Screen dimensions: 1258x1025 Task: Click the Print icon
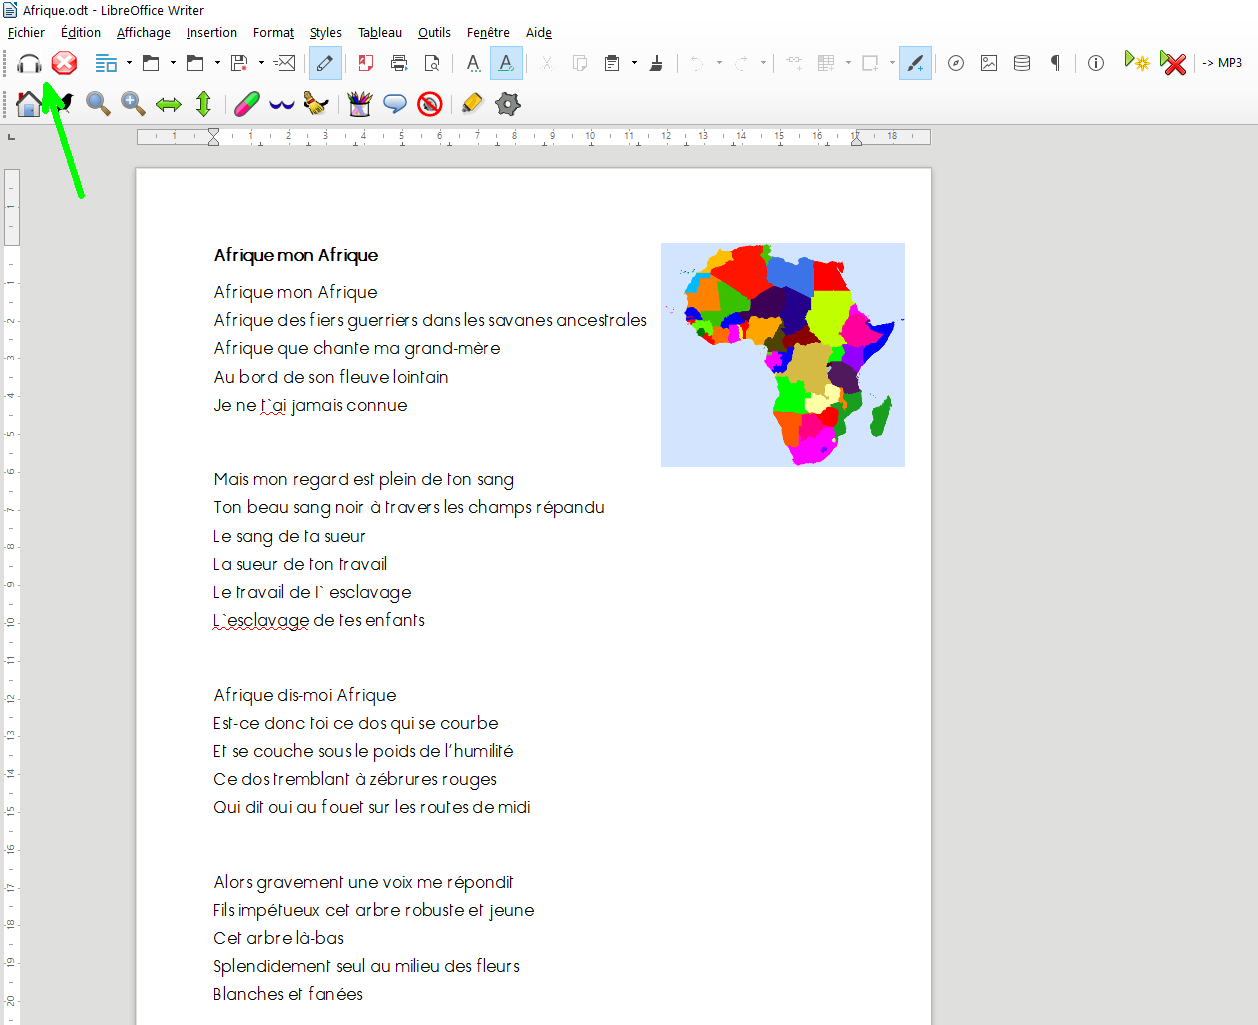[399, 63]
